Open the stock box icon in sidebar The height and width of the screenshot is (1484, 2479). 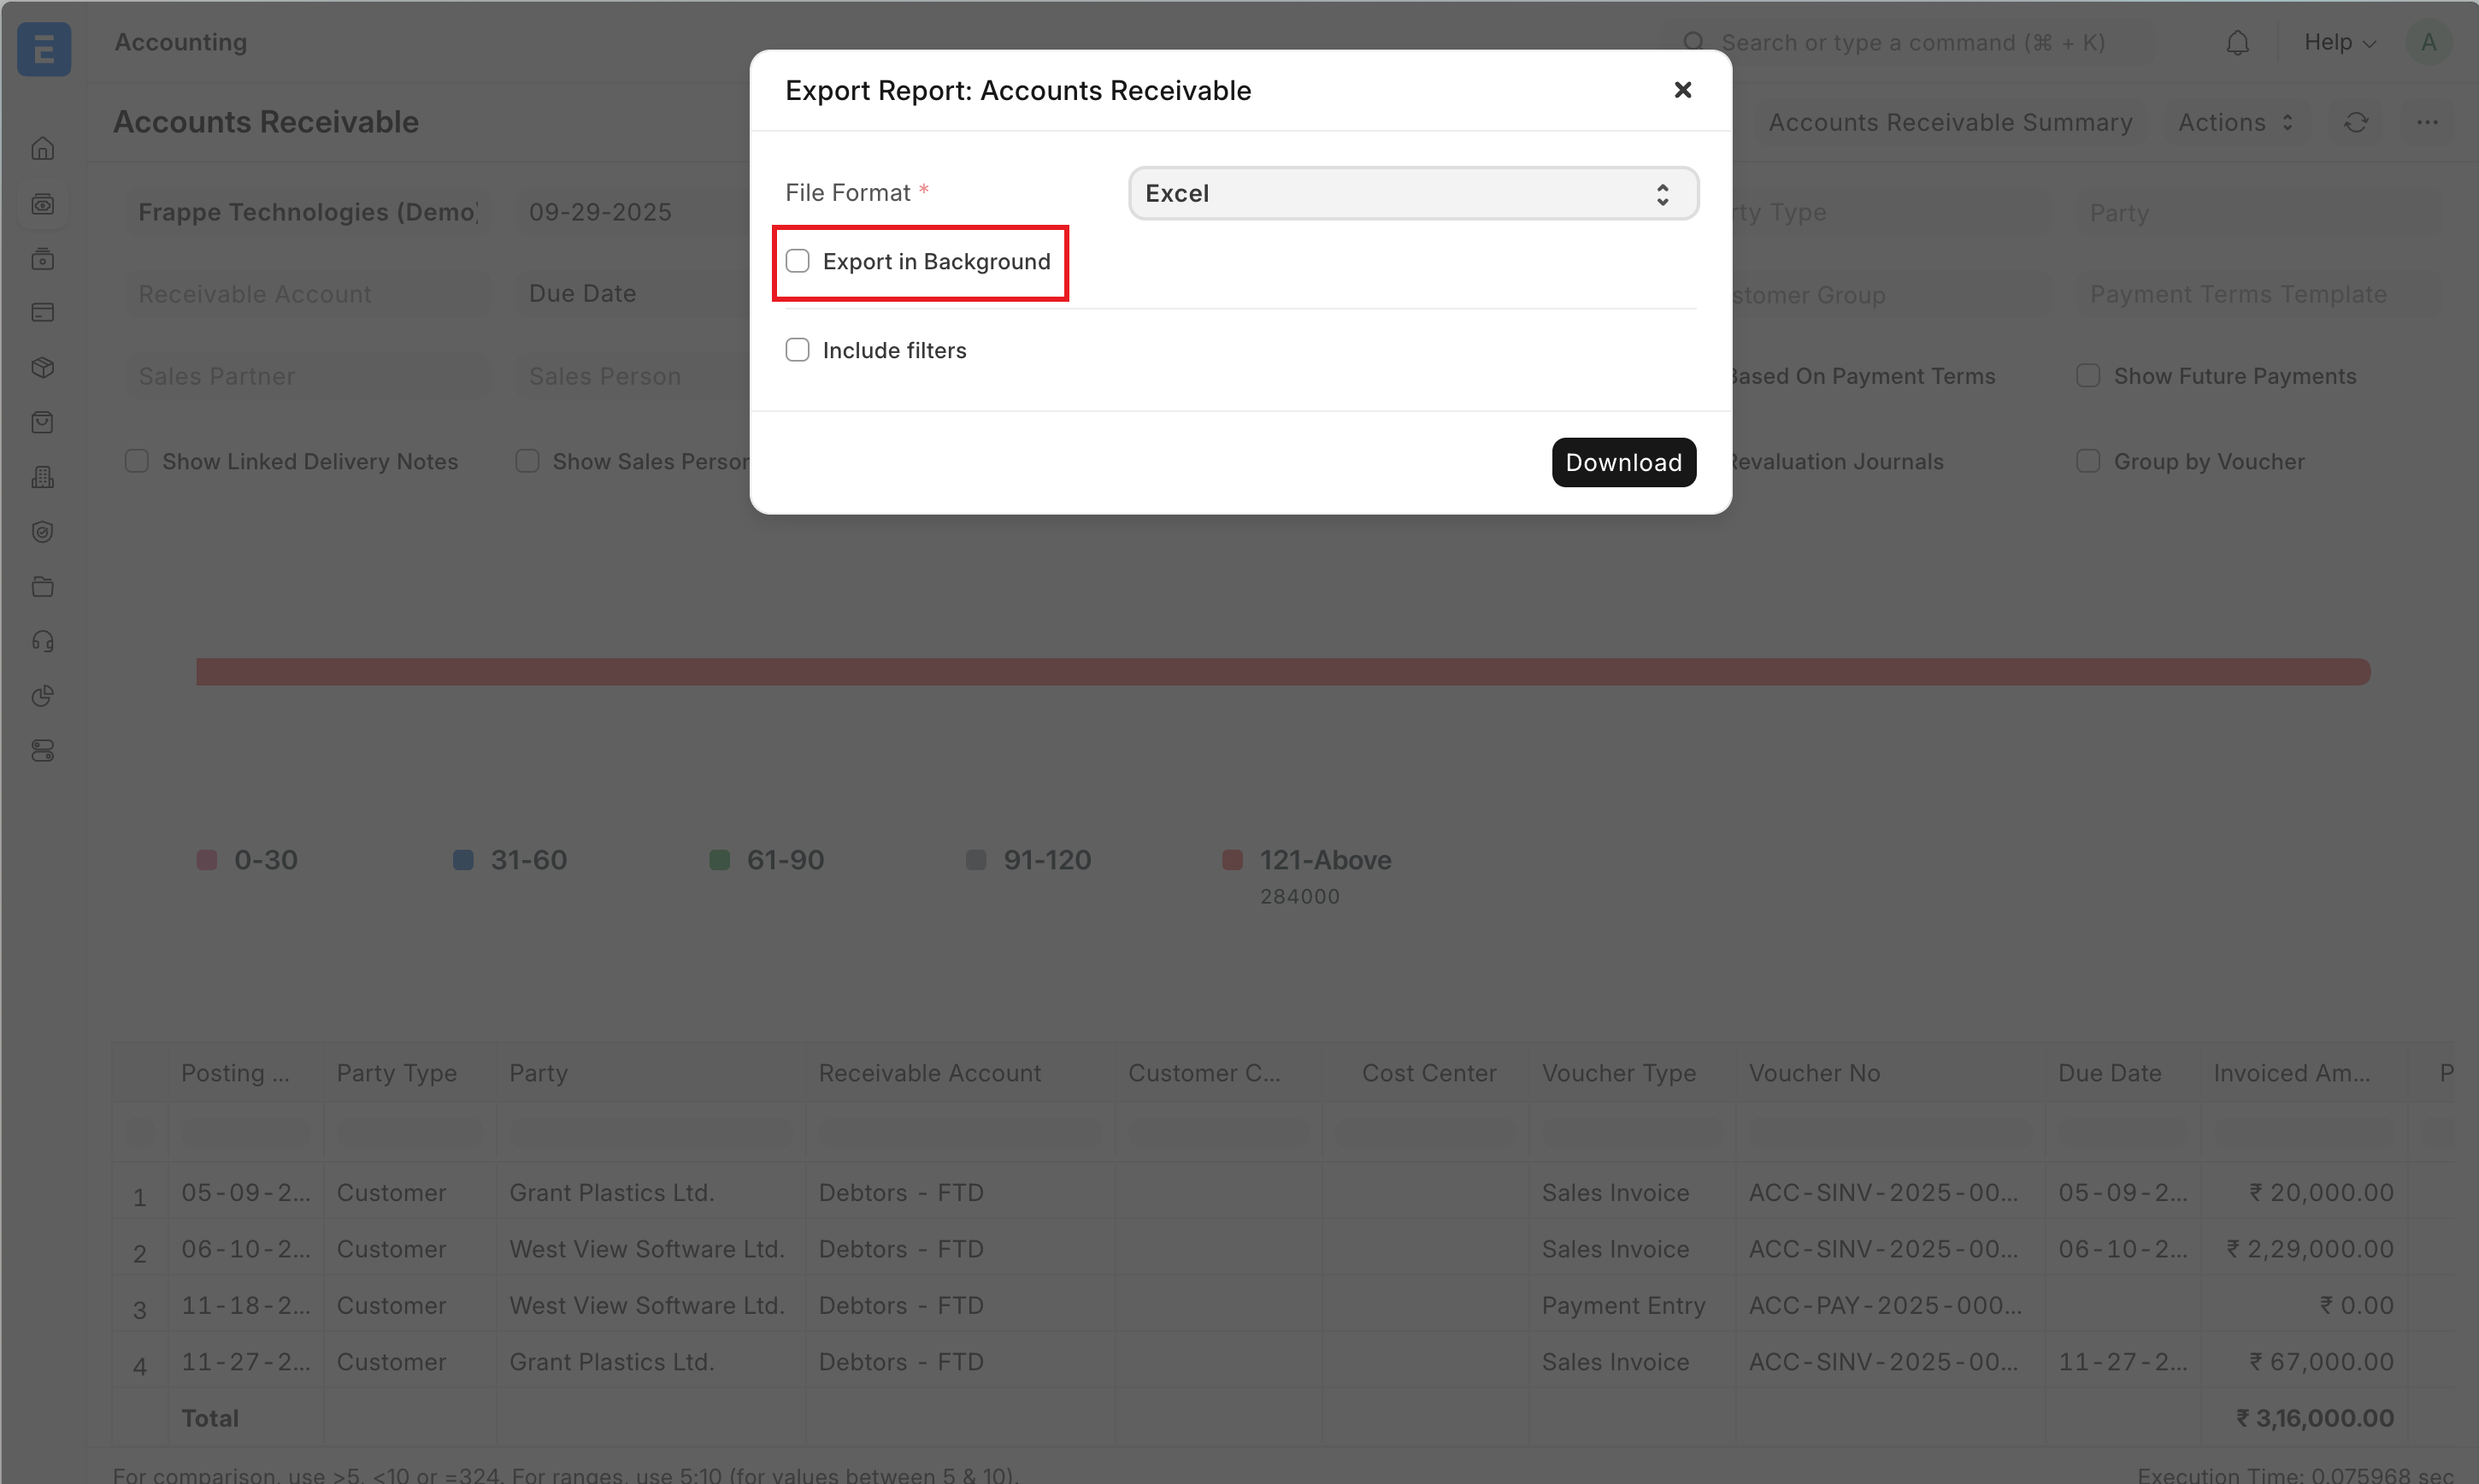42,368
